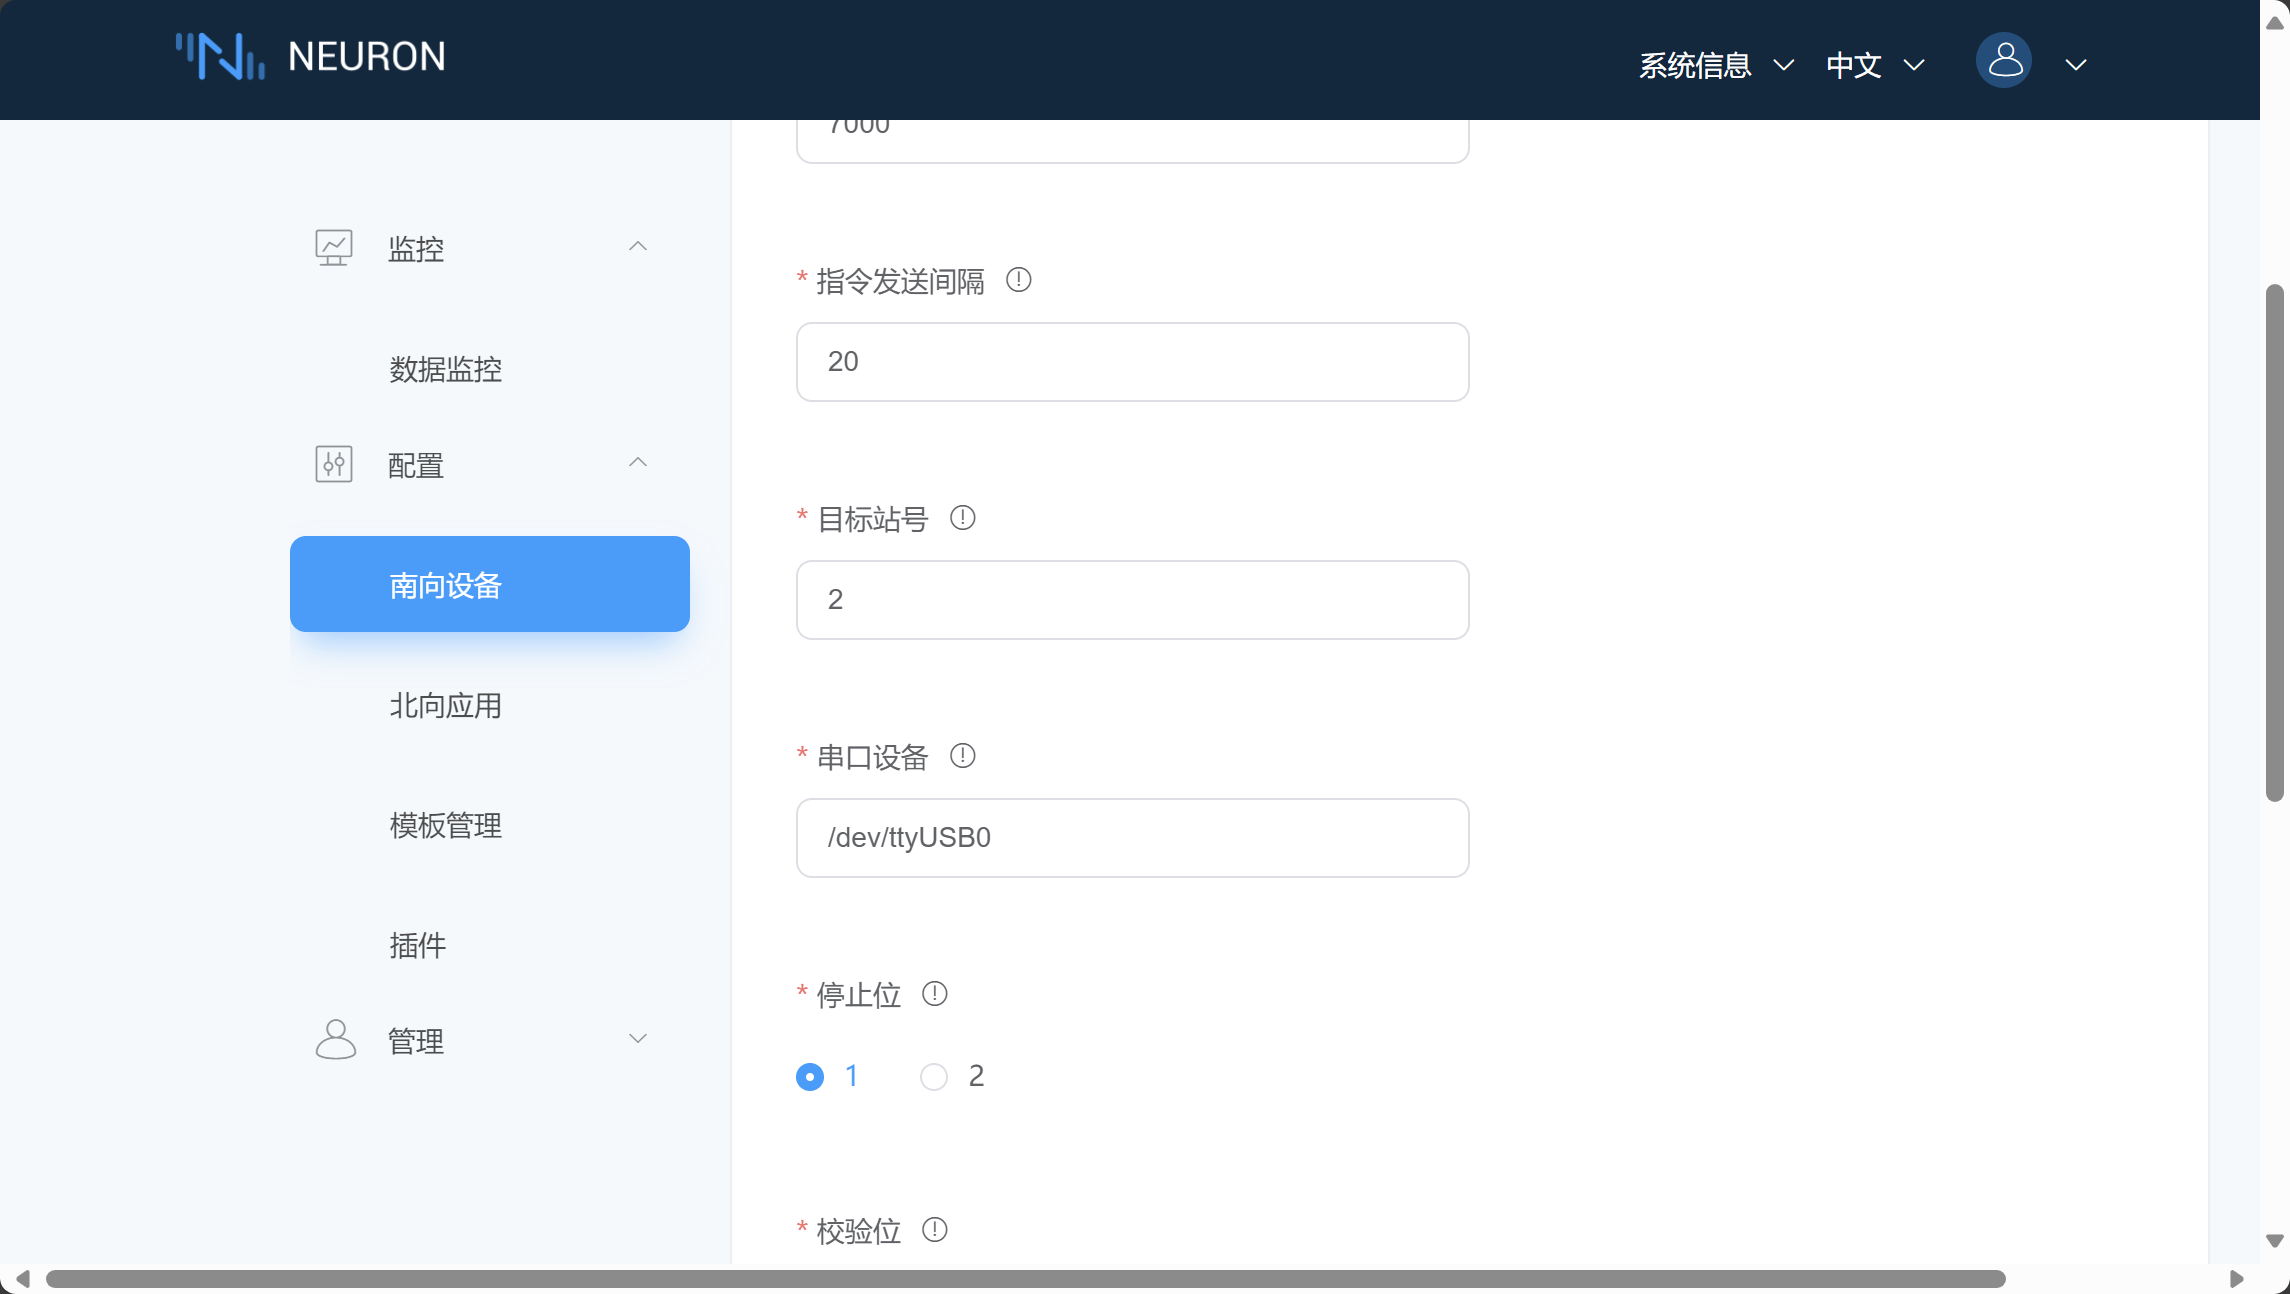Click the Neuron logo icon
The width and height of the screenshot is (2290, 1294).
220,57
